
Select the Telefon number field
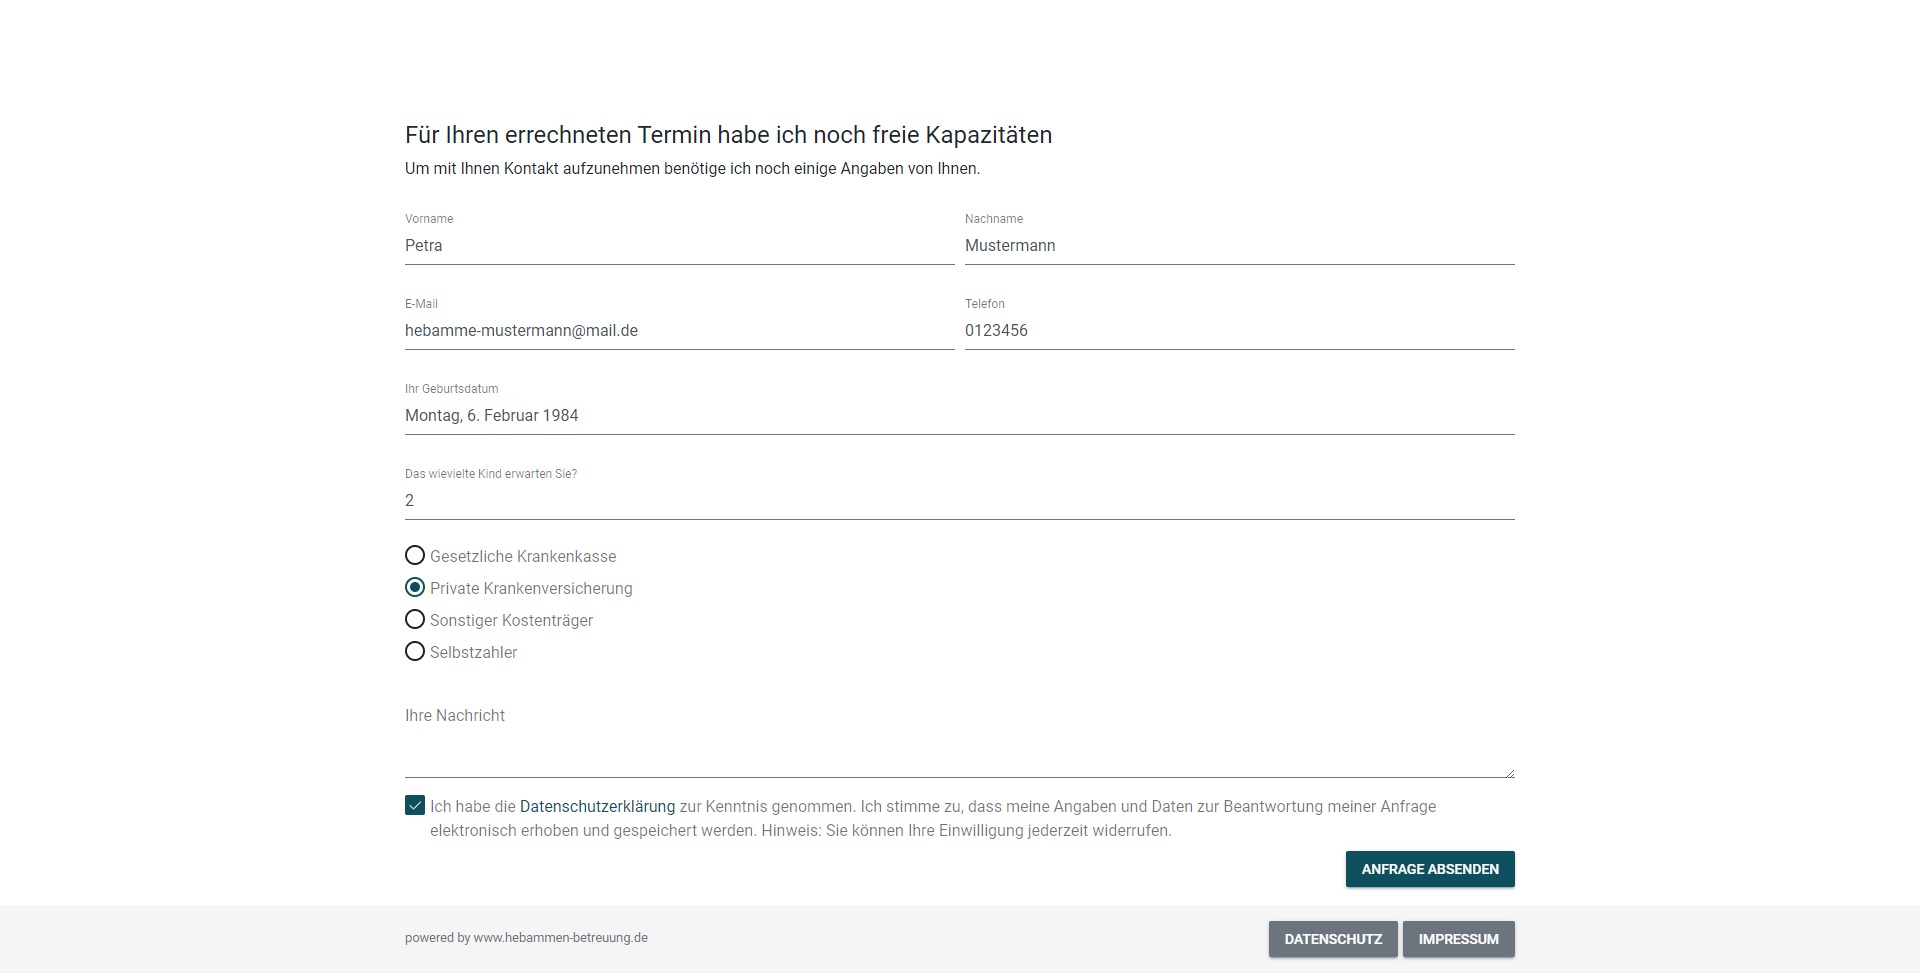pyautogui.click(x=1239, y=331)
